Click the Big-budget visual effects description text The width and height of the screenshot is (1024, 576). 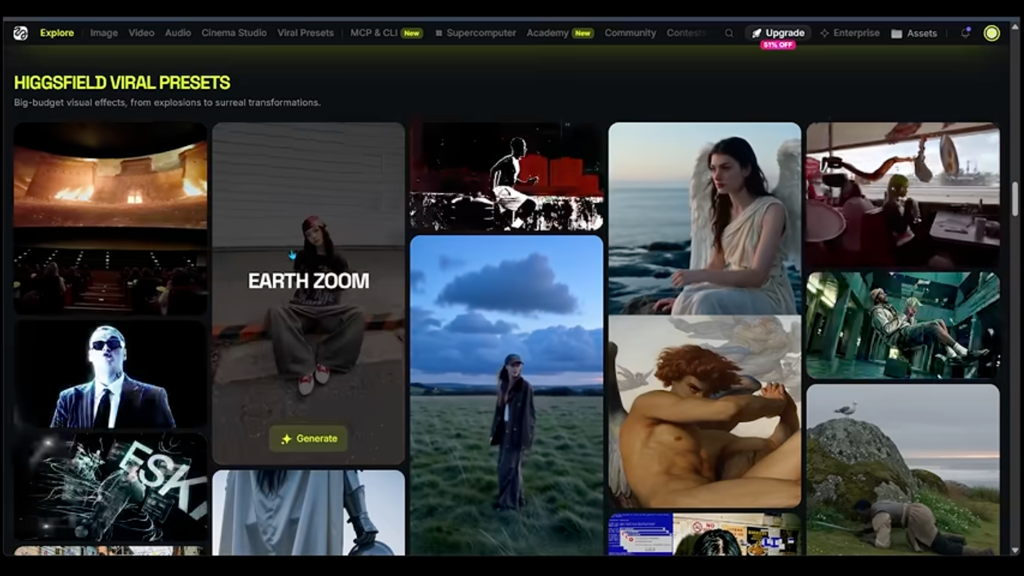pos(167,103)
